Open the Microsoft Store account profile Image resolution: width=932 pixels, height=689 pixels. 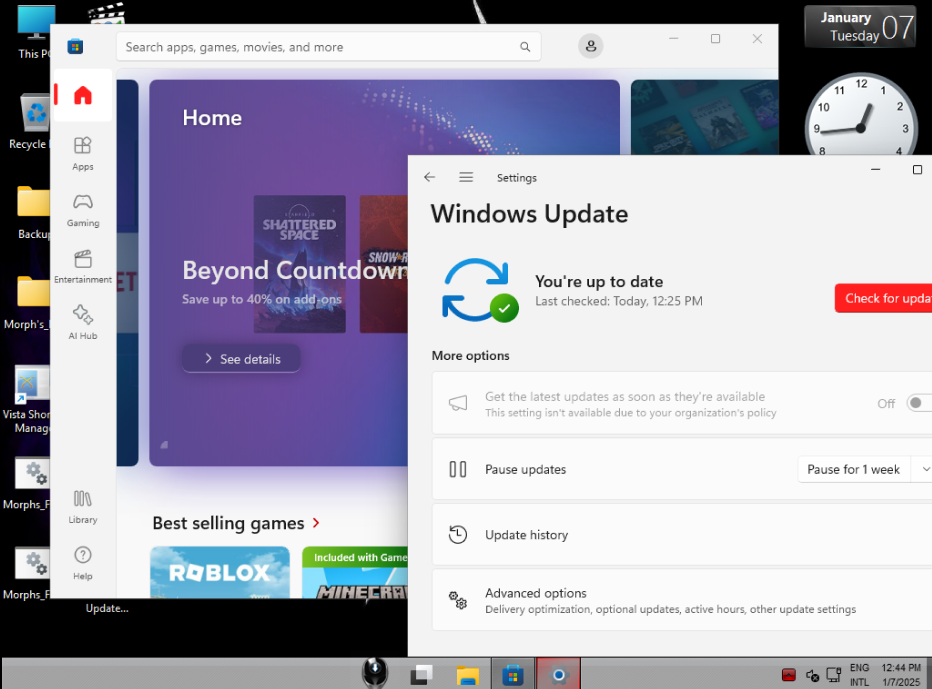pos(591,46)
